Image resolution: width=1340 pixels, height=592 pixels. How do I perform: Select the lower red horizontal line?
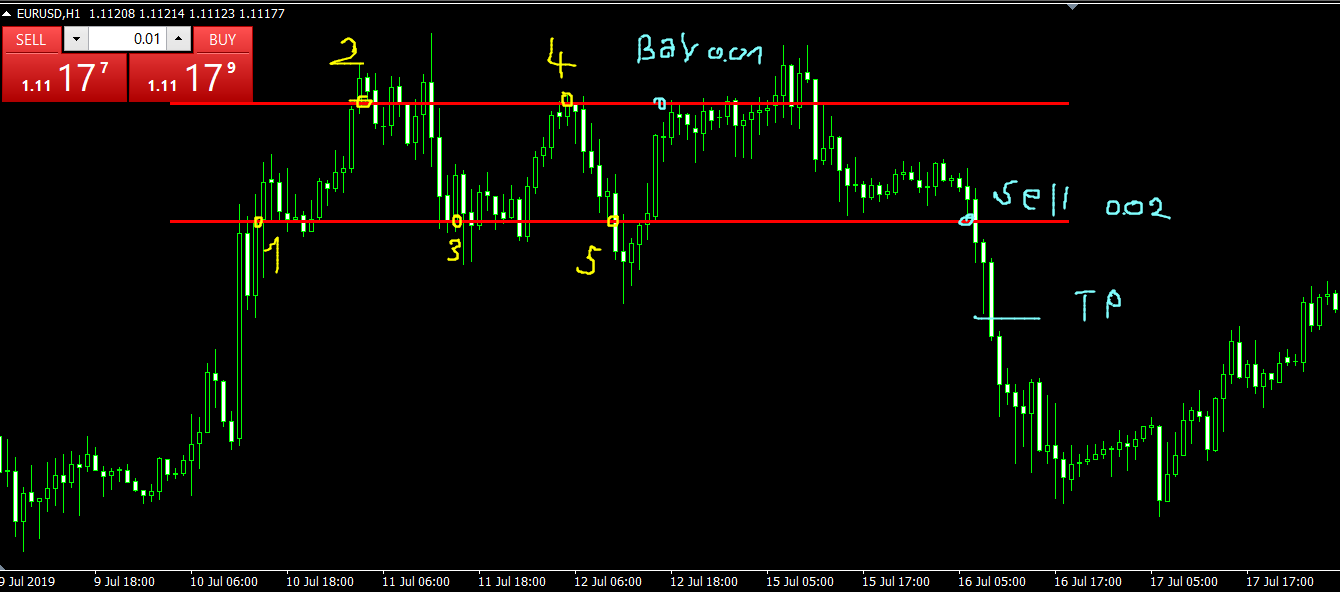click(620, 221)
